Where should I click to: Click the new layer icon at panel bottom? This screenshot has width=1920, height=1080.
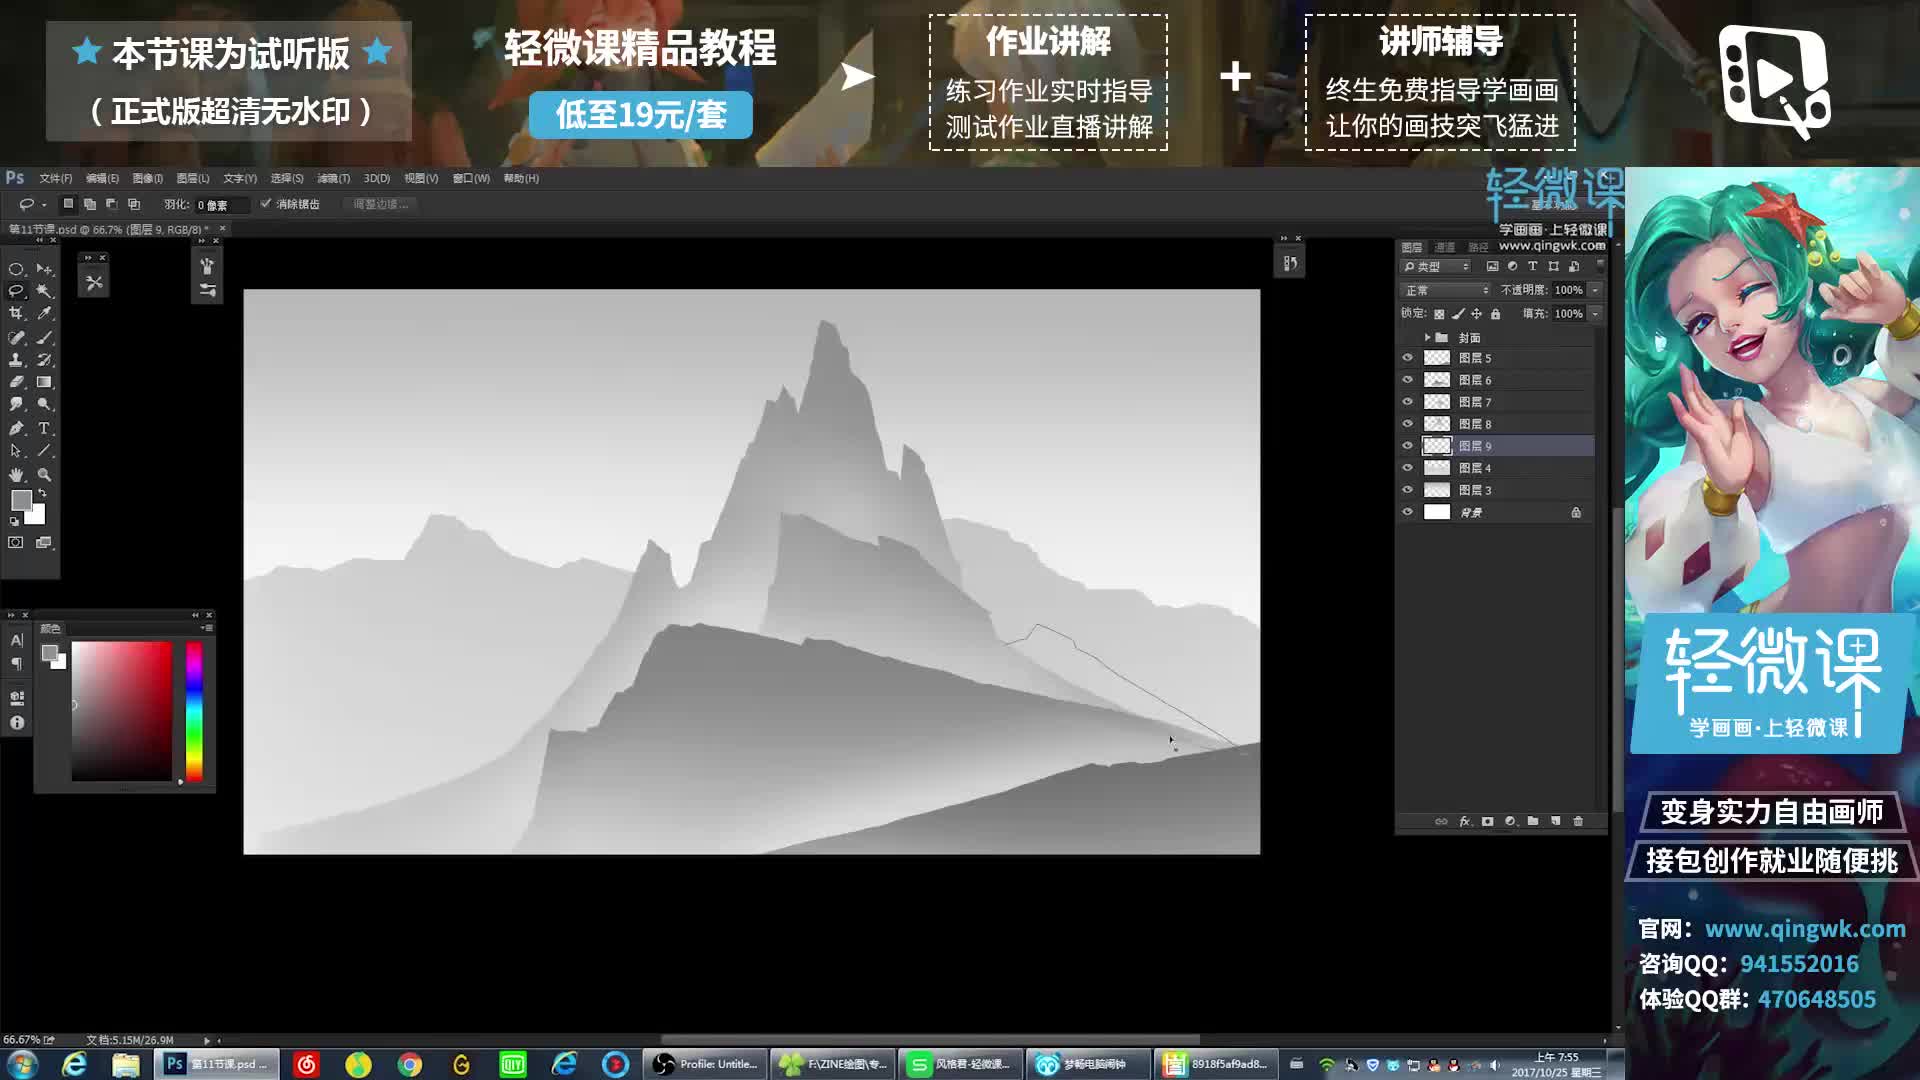click(1555, 821)
